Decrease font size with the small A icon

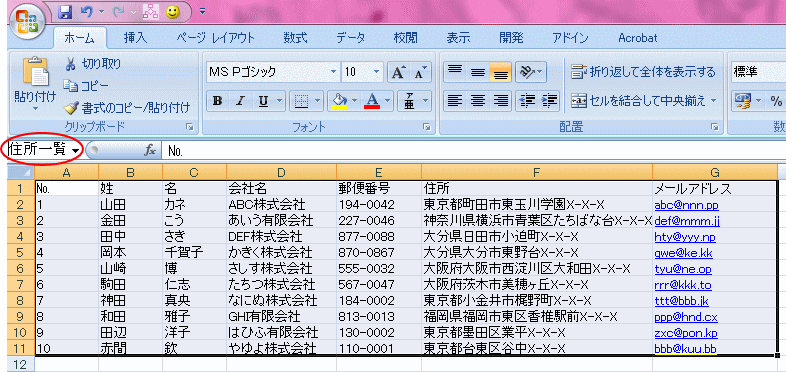pos(420,72)
